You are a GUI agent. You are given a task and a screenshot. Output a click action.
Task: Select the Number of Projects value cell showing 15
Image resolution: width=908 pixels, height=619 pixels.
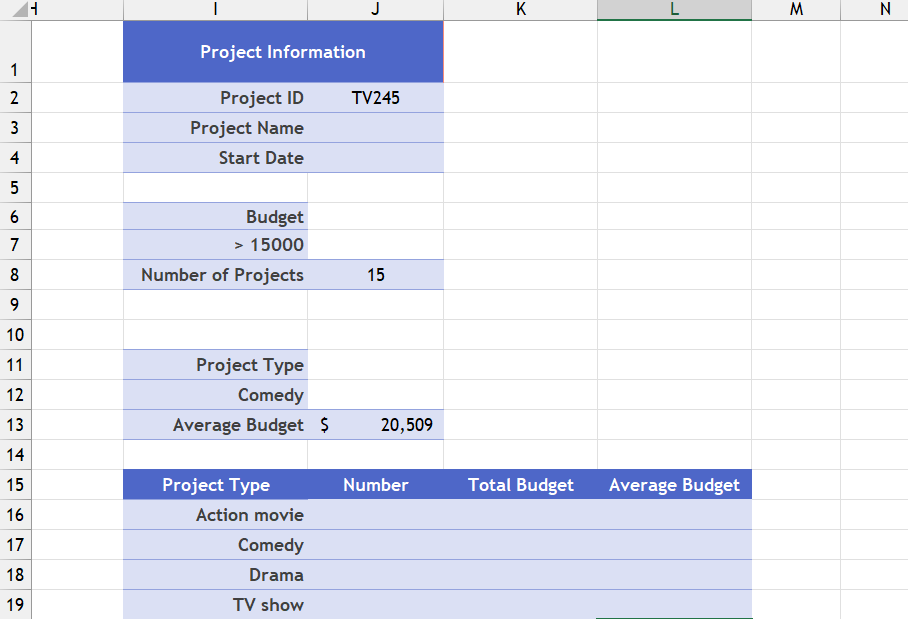(x=375, y=274)
